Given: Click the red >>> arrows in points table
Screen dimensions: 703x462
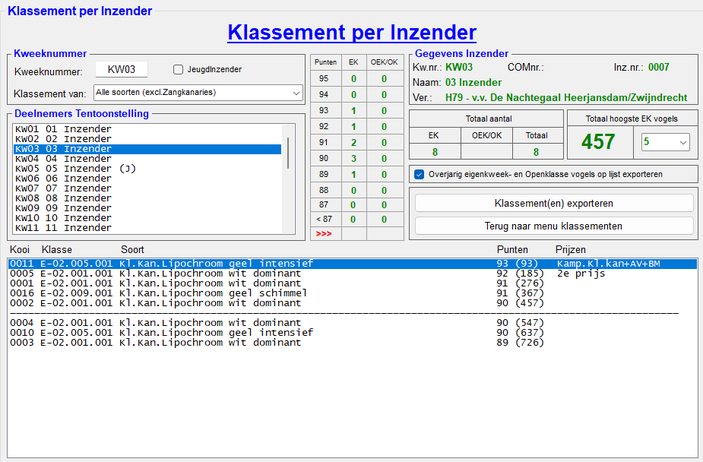Looking at the screenshot, I should pyautogui.click(x=322, y=233).
